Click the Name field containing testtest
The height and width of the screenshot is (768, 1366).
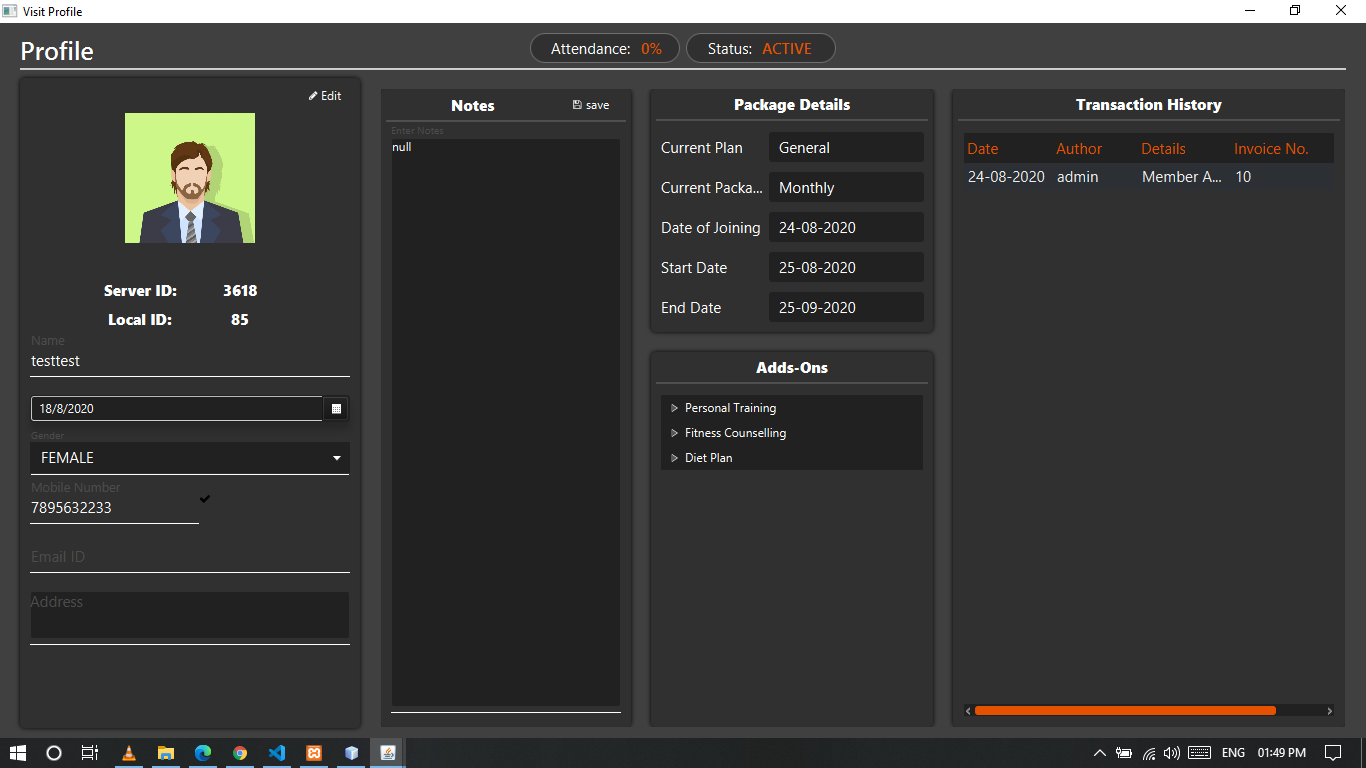pos(190,362)
